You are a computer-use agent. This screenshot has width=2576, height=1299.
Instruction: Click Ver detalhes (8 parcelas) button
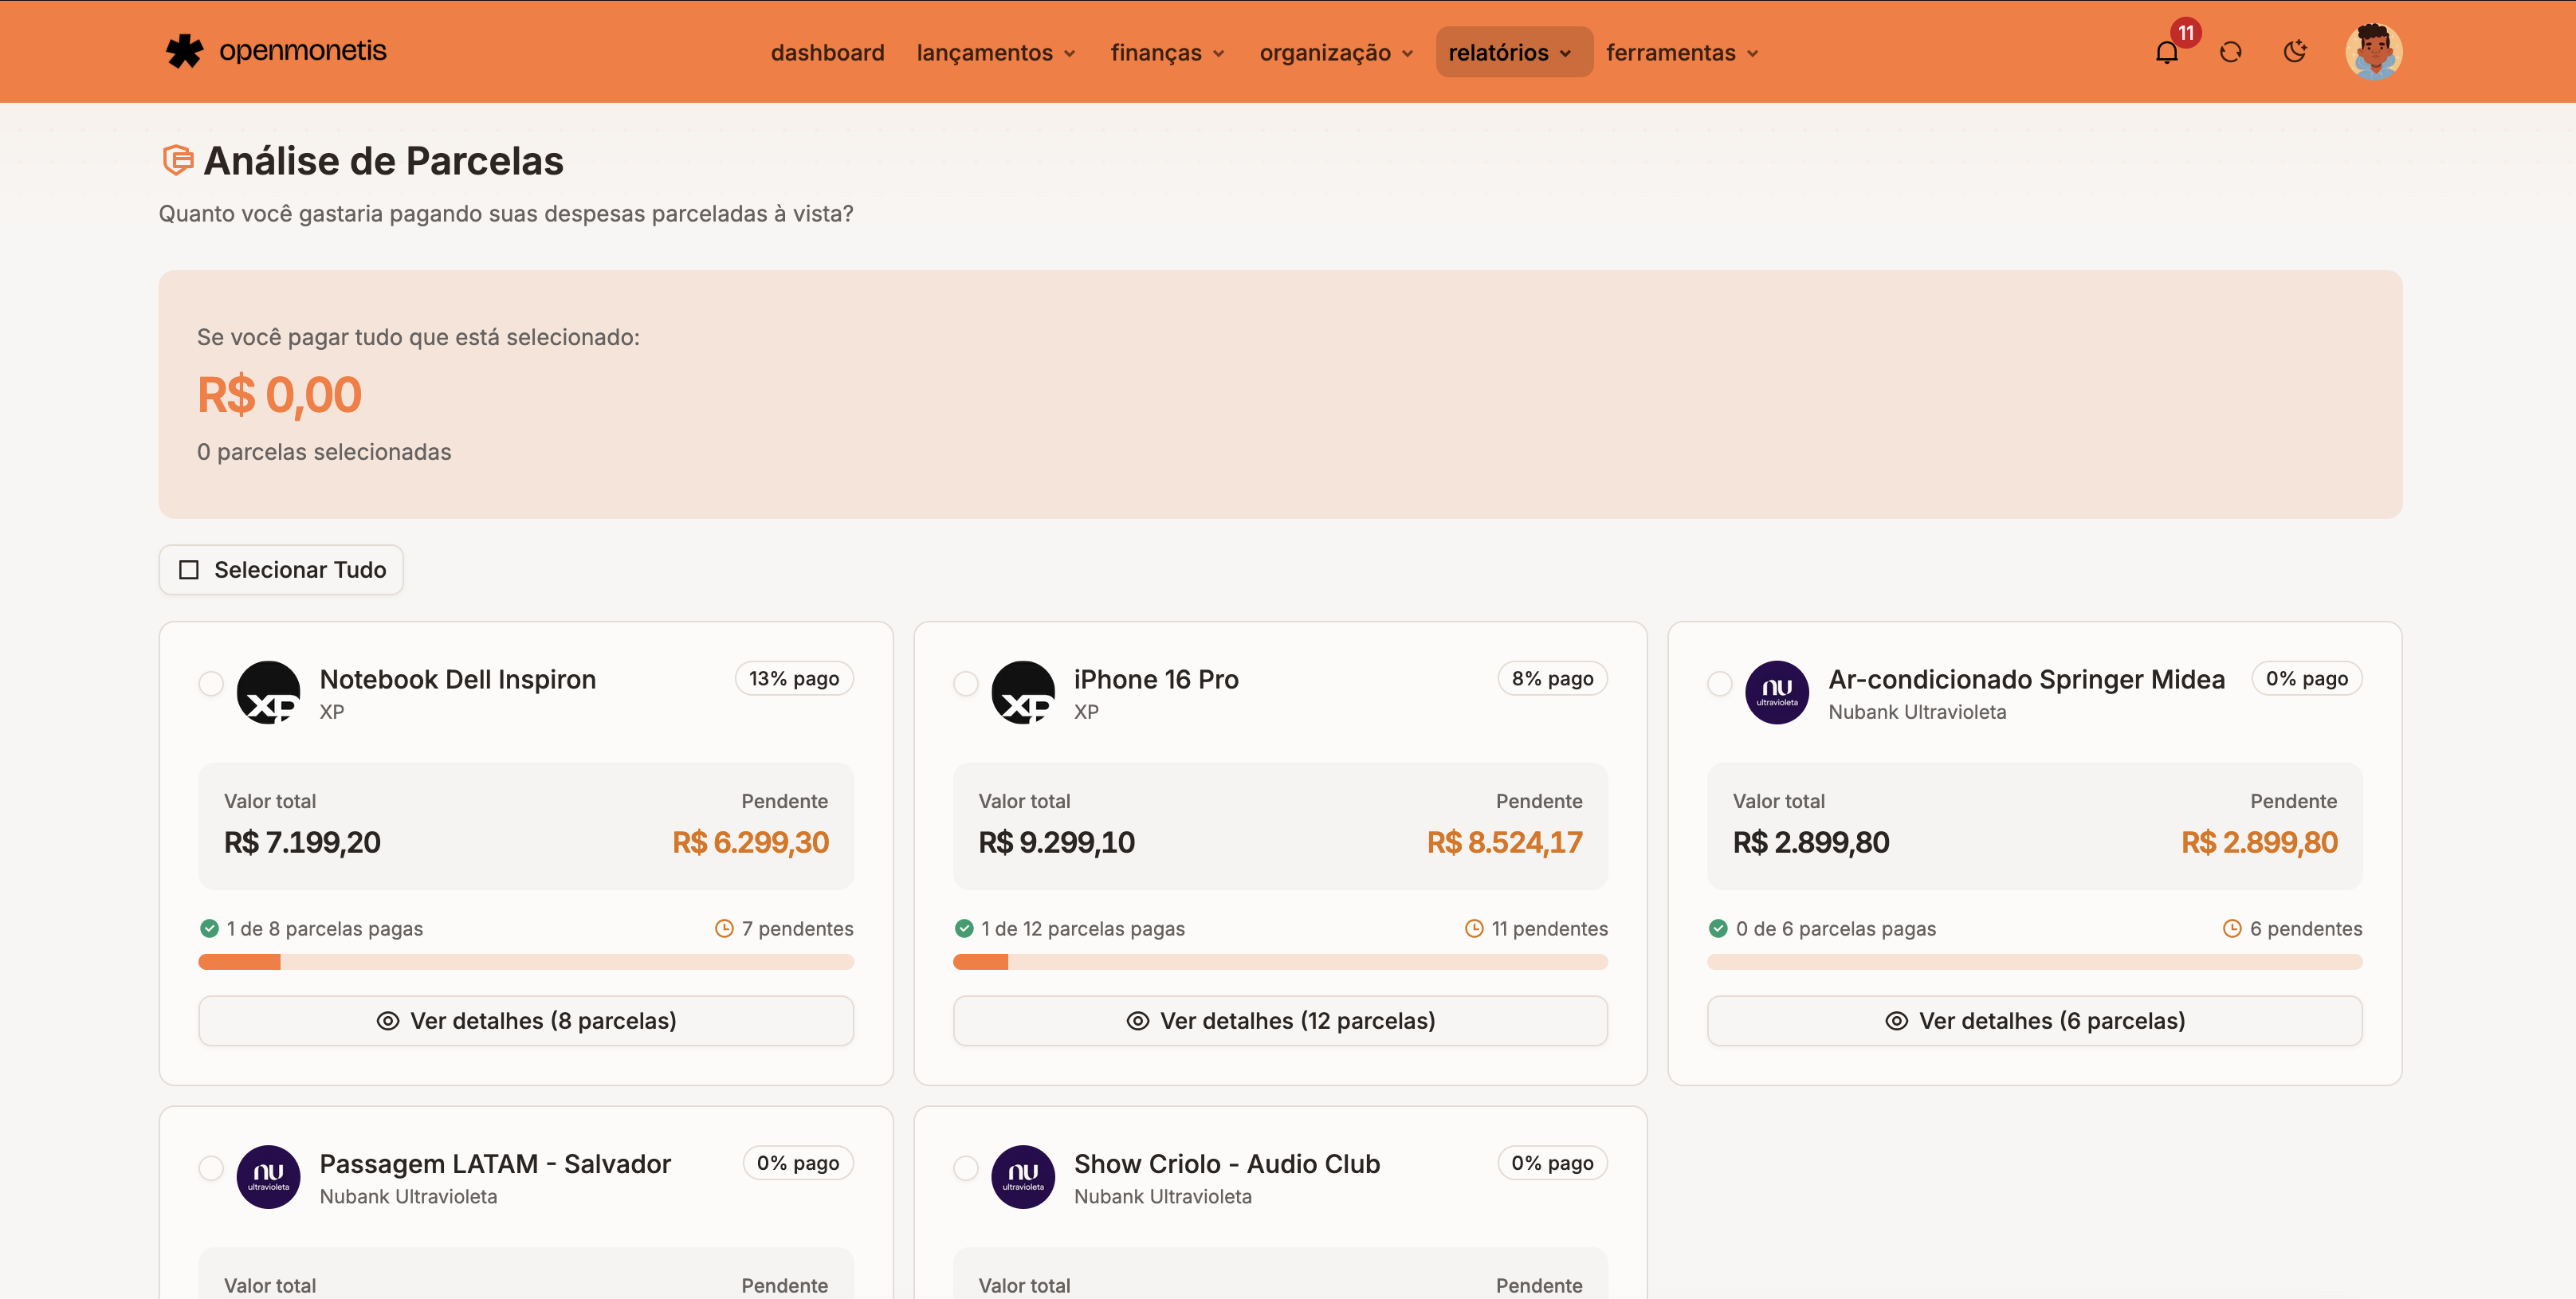[x=526, y=1021]
